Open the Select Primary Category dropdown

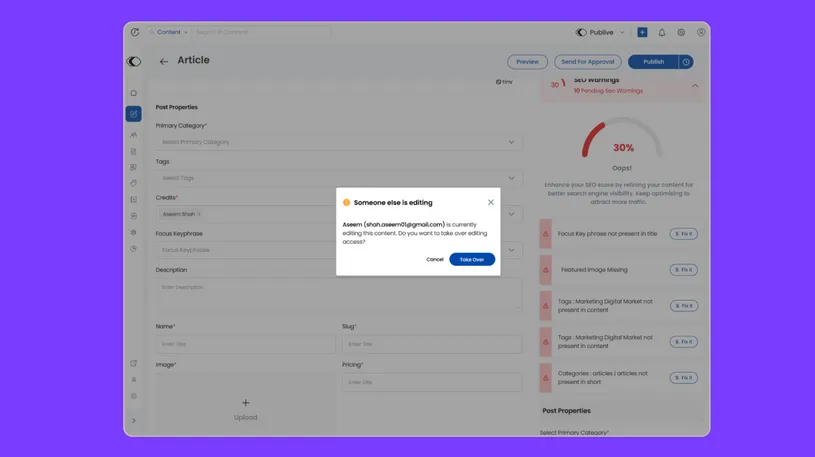[339, 142]
